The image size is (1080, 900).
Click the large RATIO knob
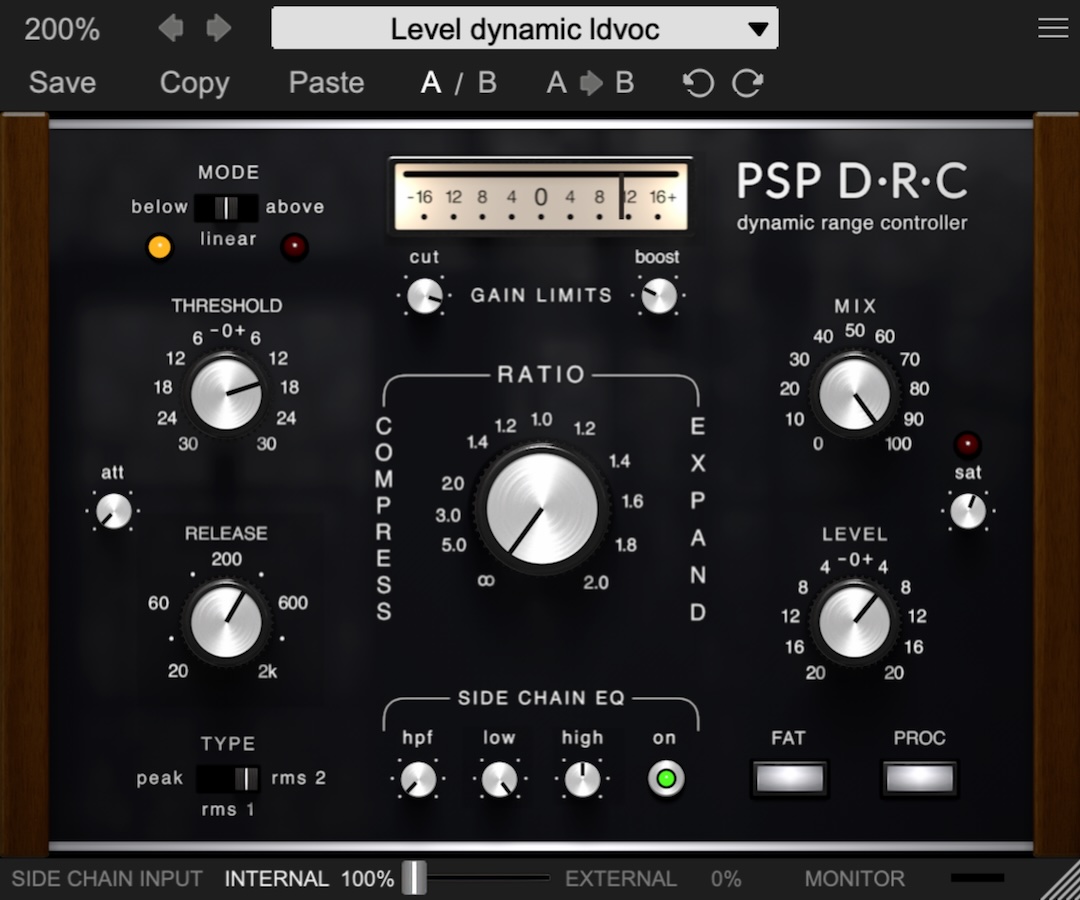(542, 507)
